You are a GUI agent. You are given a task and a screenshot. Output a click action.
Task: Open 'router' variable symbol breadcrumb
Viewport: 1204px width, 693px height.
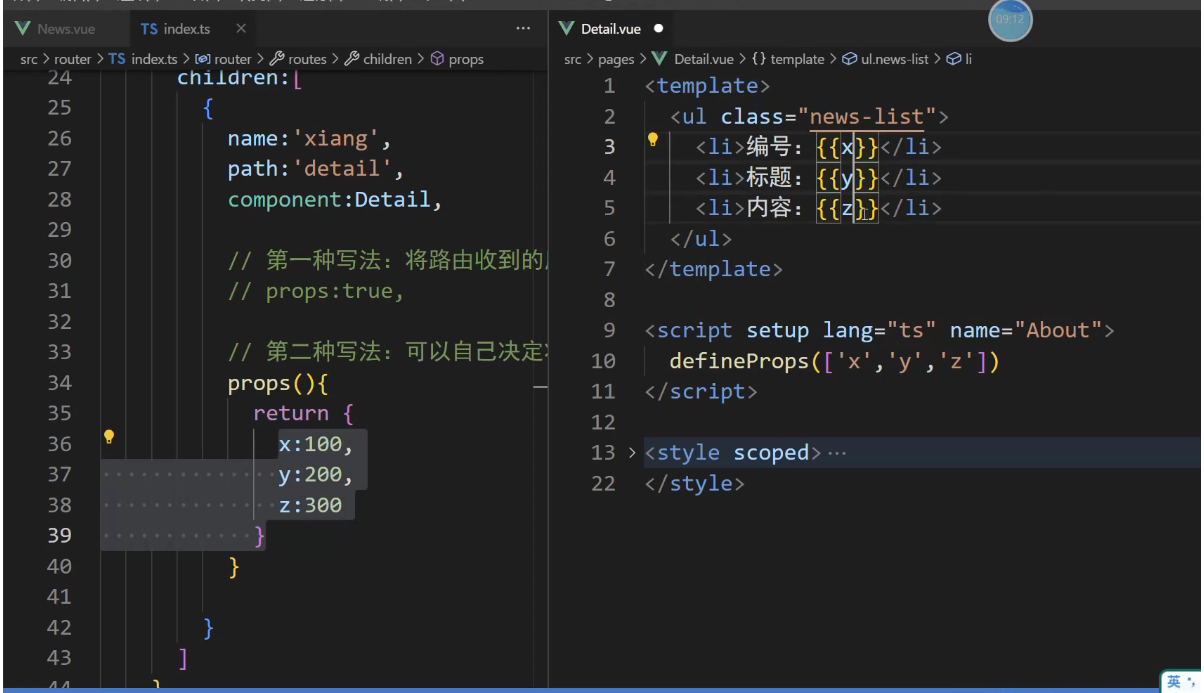232,59
